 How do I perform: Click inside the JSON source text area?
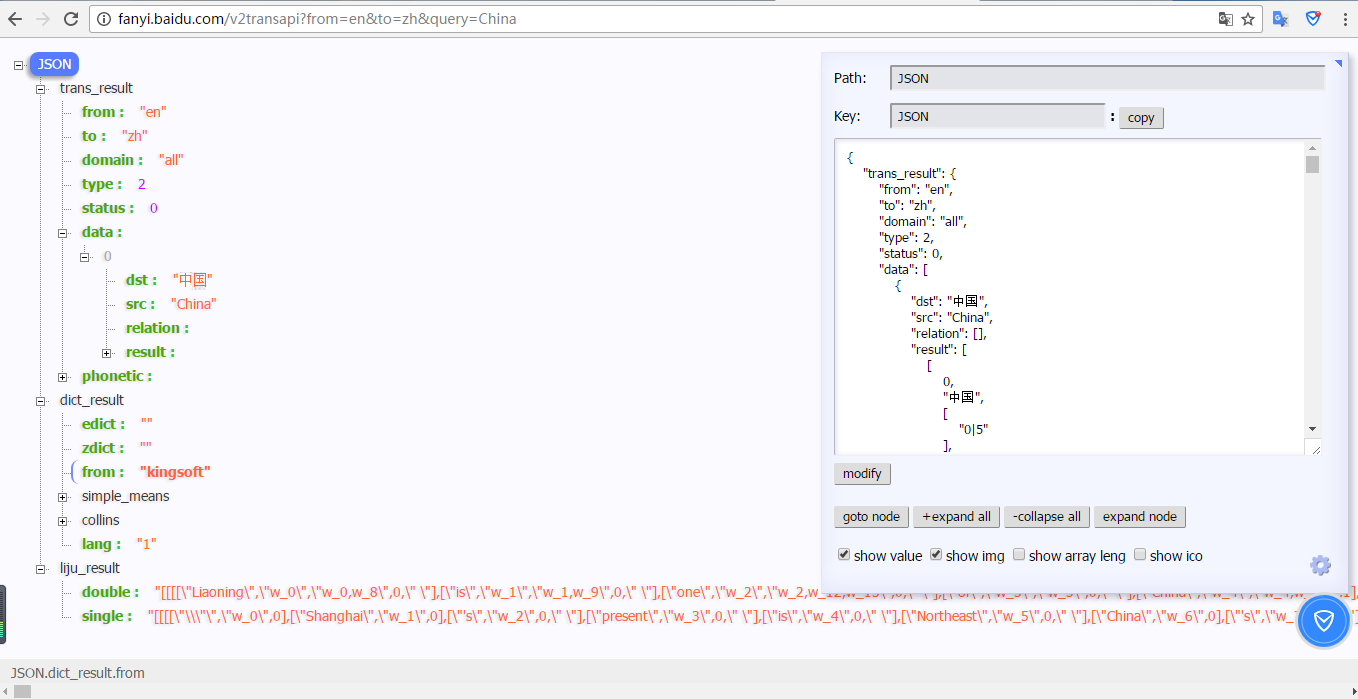click(x=1070, y=296)
